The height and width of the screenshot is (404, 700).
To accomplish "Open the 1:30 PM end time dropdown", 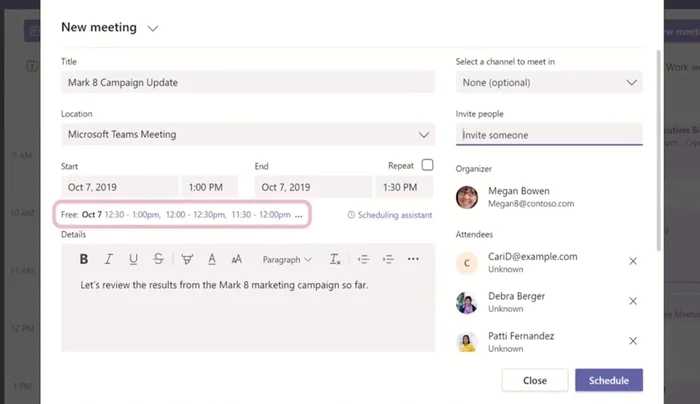I will pos(404,187).
